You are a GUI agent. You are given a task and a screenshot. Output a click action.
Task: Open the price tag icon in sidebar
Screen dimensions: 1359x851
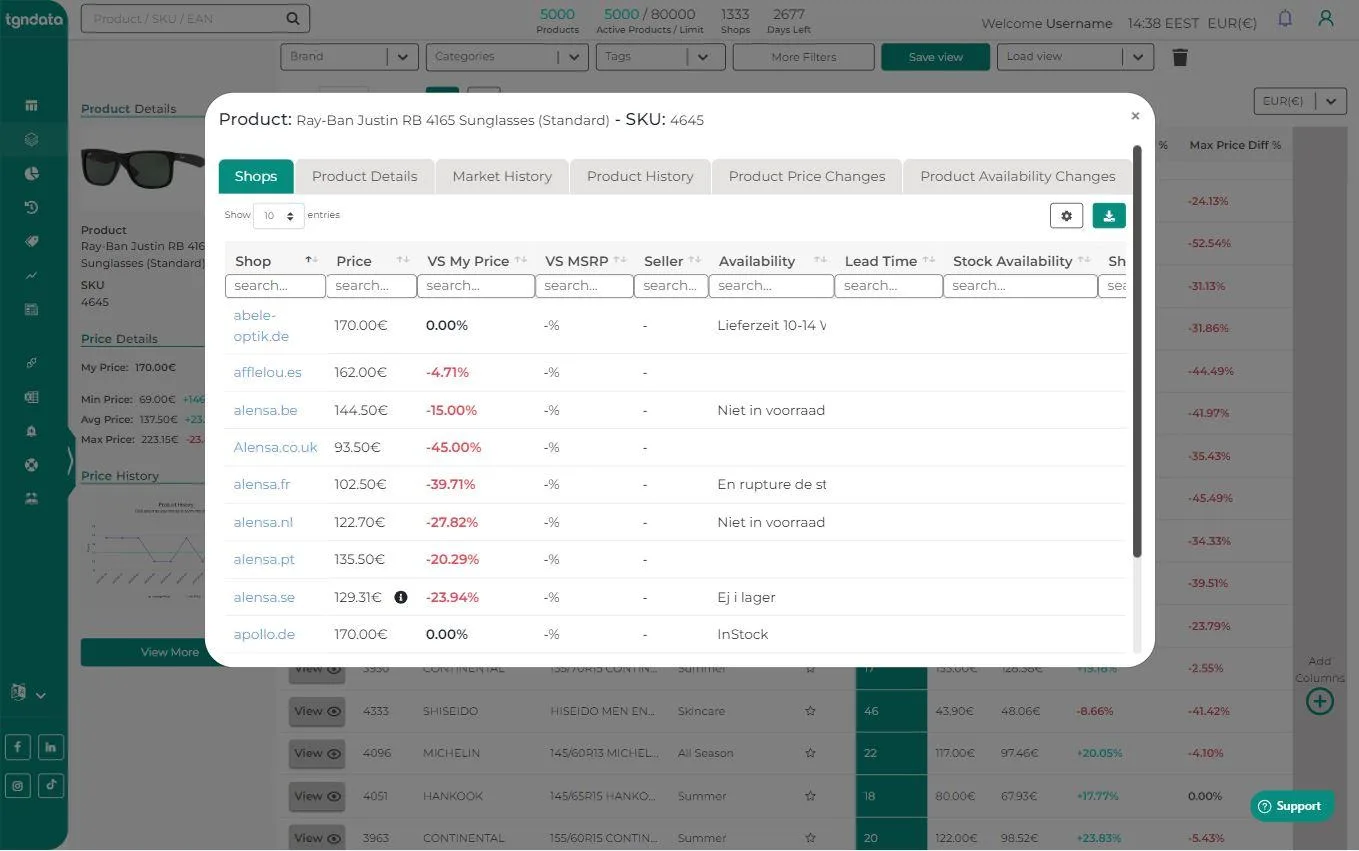[x=31, y=242]
